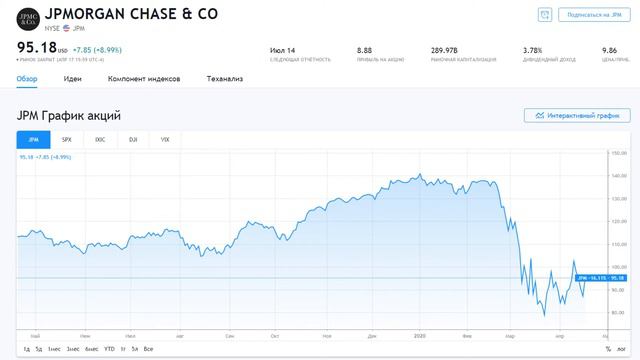Go to the Теханализ tab
This screenshot has height=360, width=640.
coord(225,79)
